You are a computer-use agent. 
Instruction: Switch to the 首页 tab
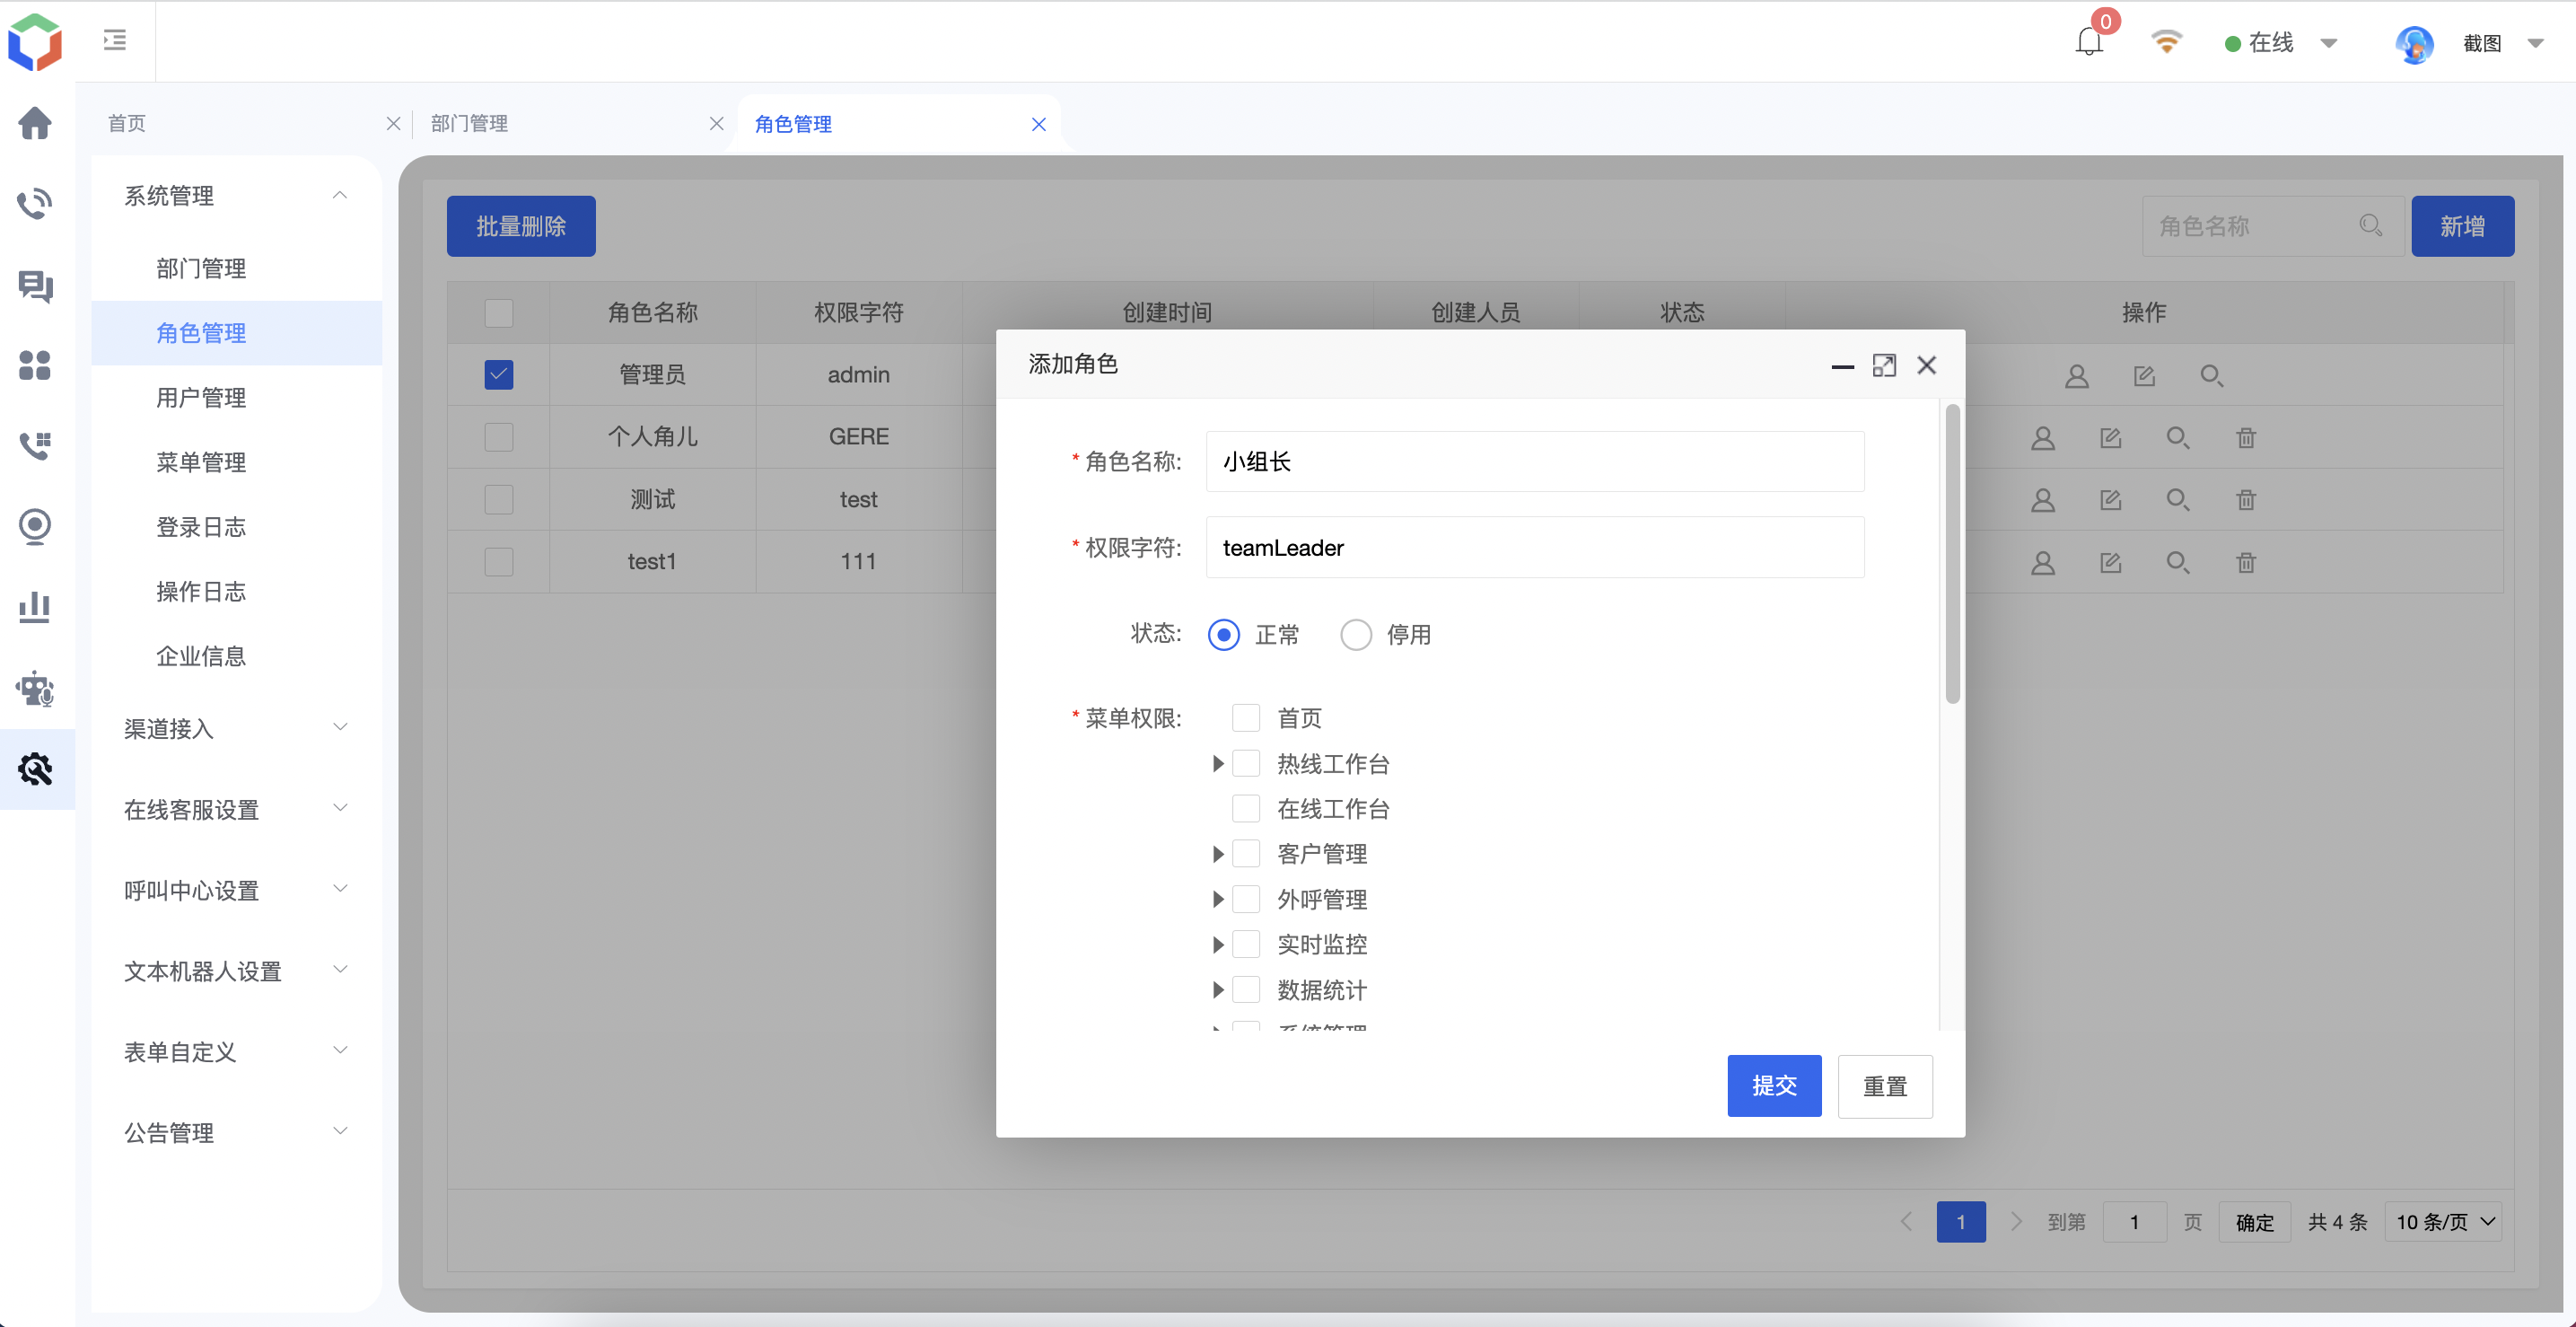point(127,123)
